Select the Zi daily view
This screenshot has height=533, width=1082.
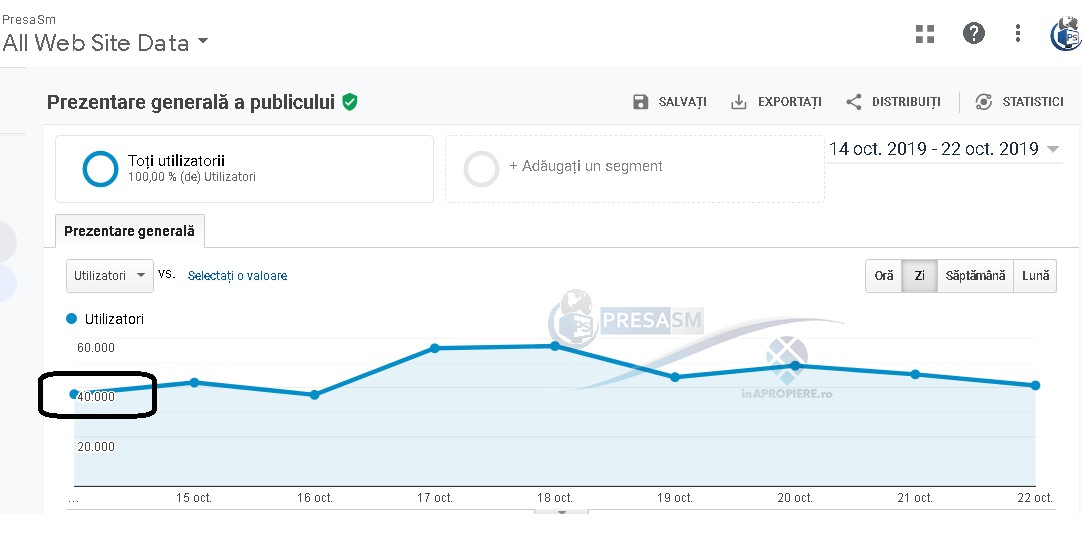(920, 276)
